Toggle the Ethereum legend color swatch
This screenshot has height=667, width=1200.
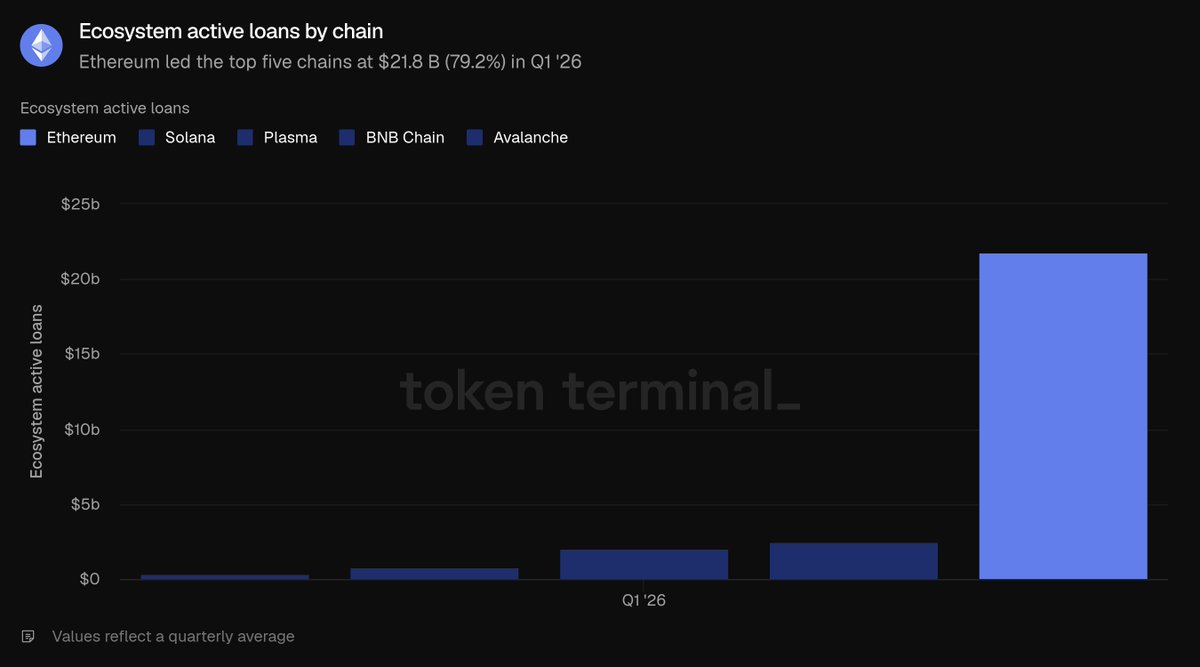(x=28, y=137)
